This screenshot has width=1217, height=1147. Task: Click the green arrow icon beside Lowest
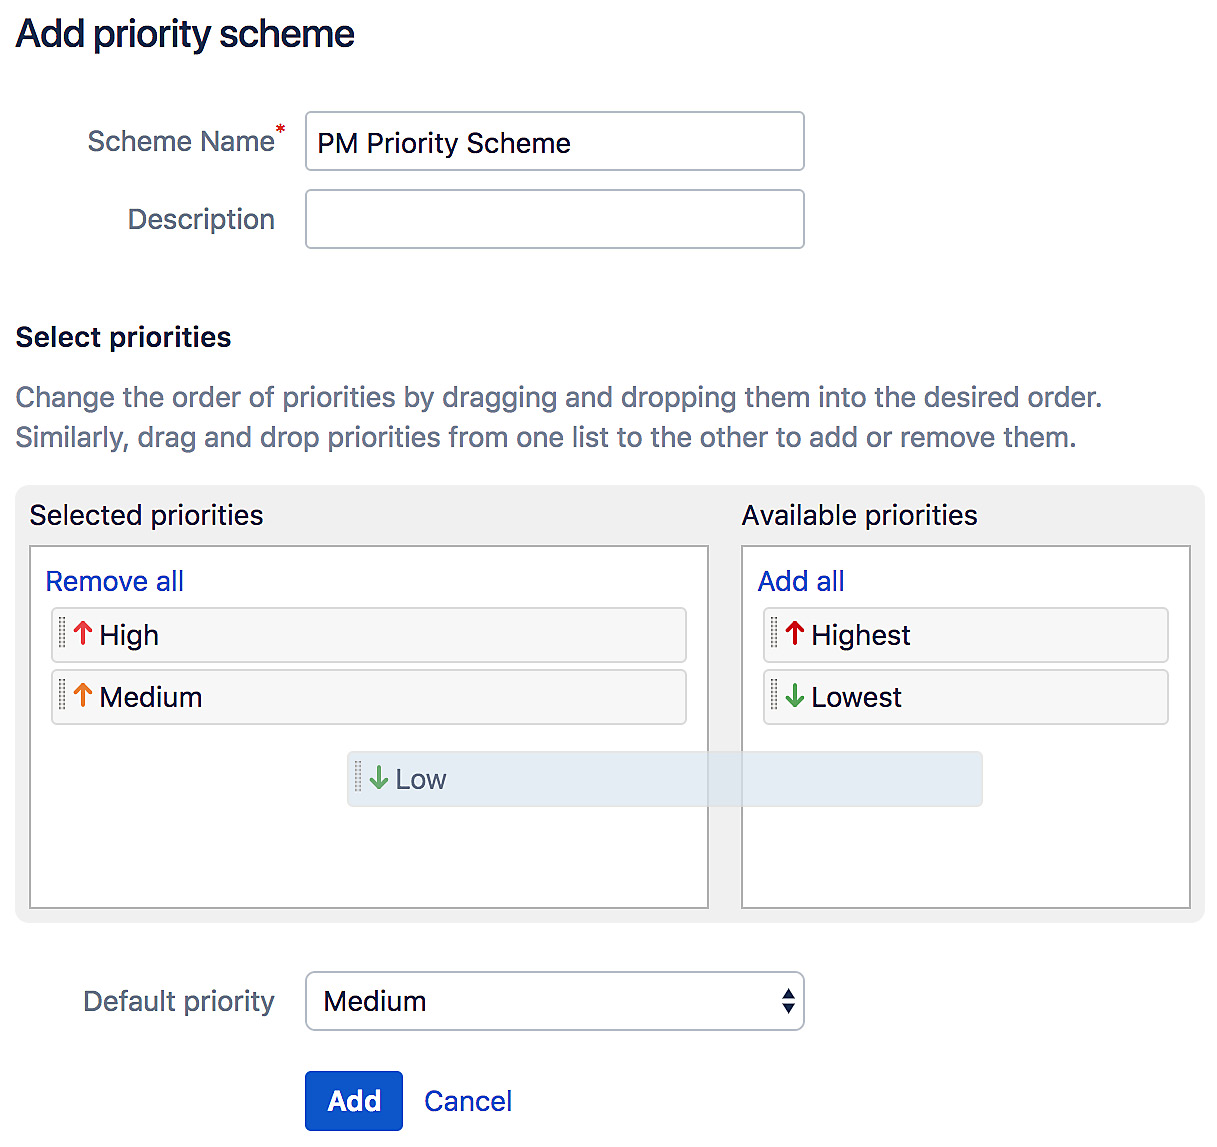[793, 697]
